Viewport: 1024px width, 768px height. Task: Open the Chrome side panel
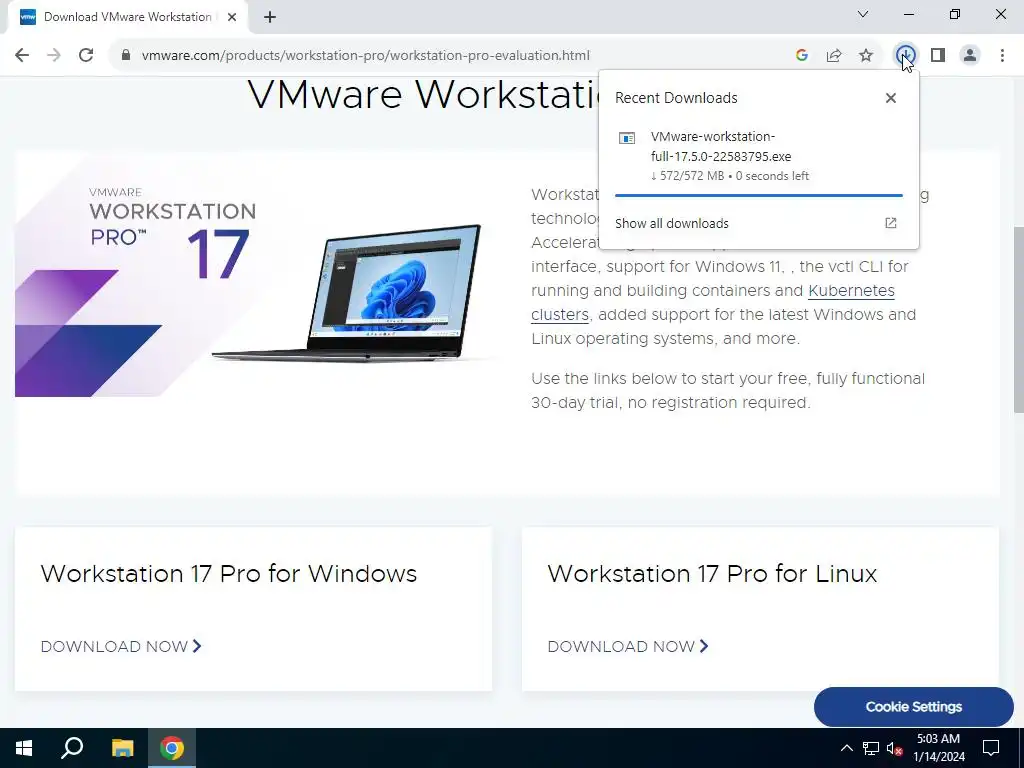click(x=938, y=56)
